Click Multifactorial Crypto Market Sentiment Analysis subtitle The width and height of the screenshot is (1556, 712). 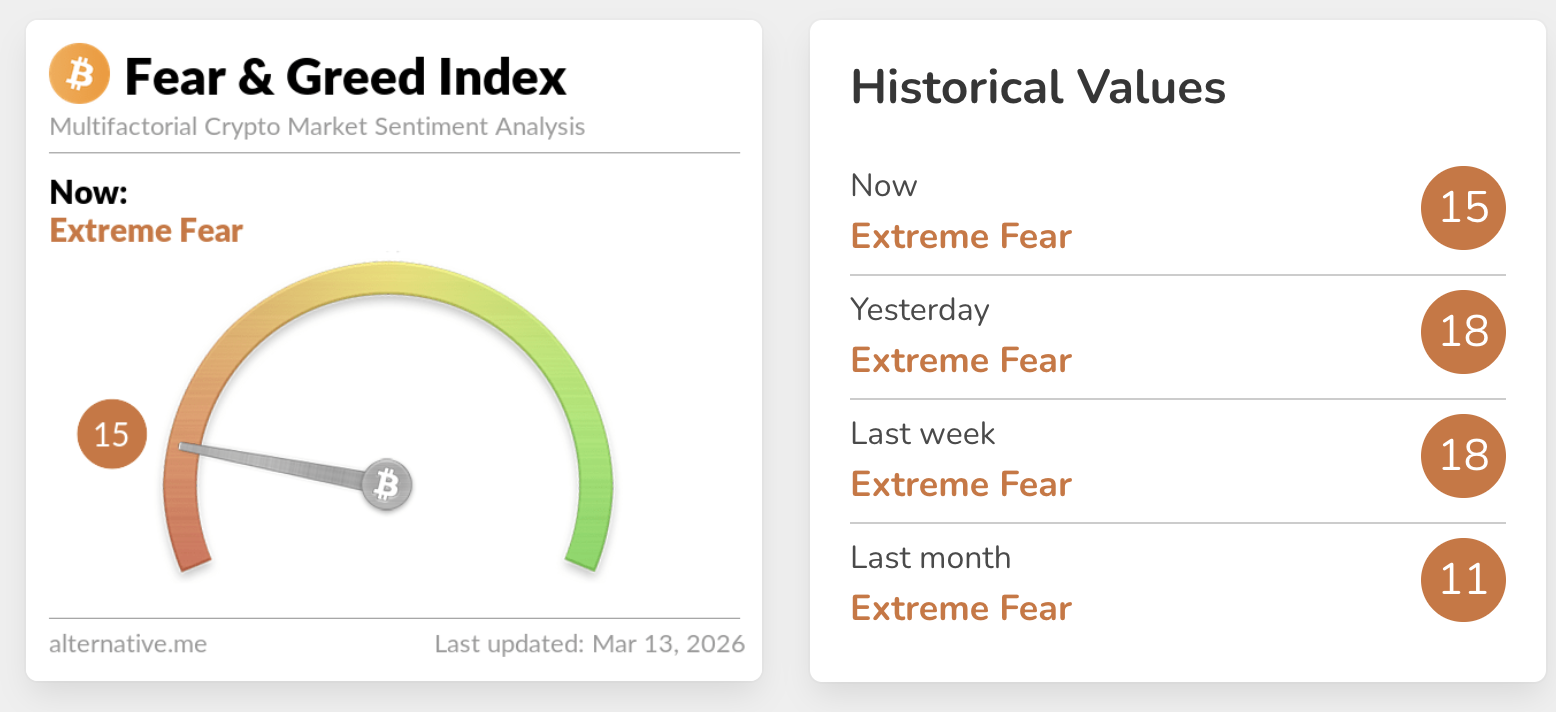click(317, 127)
